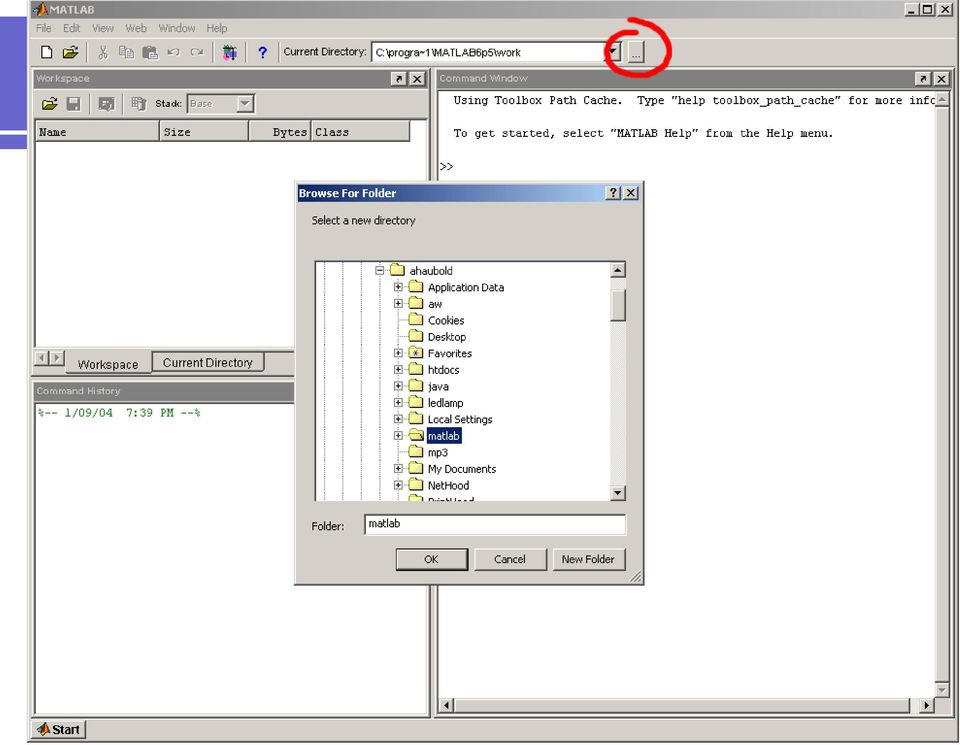Click the browse for folder ellipsis button
Screen dimensions: 960x745
636,53
